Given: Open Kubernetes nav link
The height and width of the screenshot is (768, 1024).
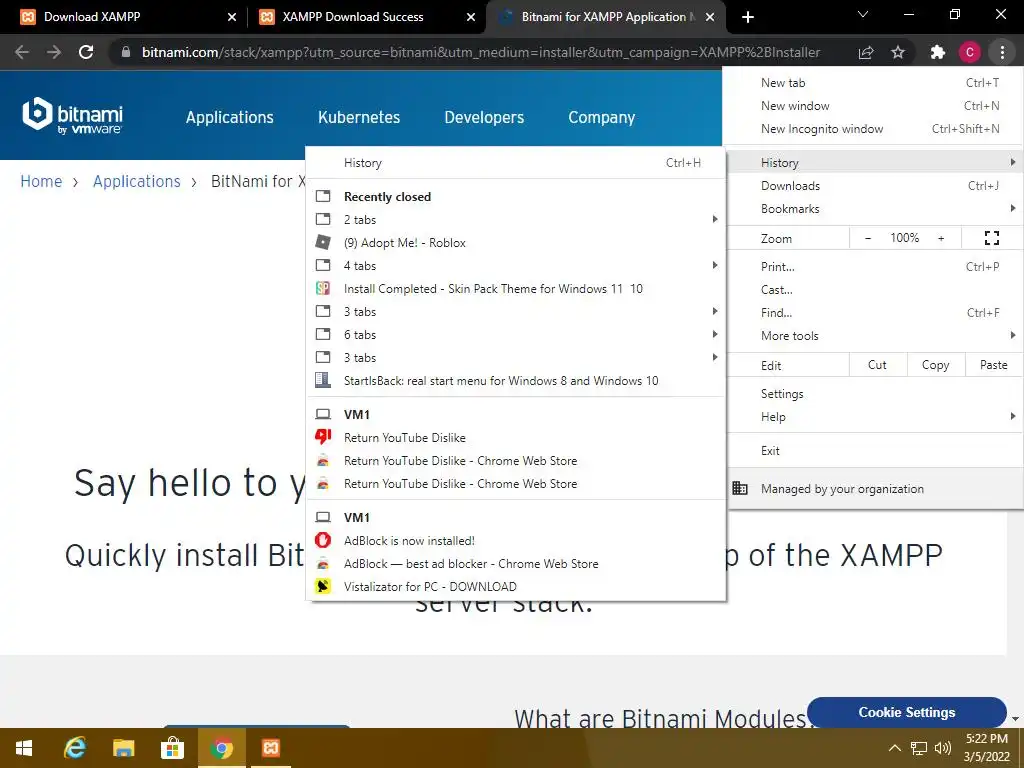Looking at the screenshot, I should click(x=359, y=118).
